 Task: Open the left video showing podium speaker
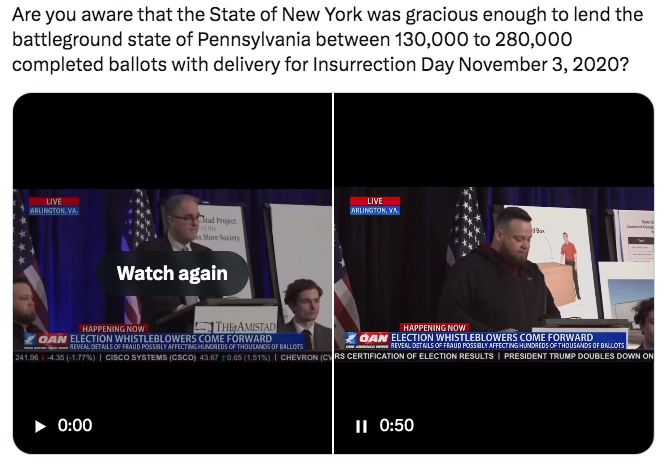pyautogui.click(x=173, y=273)
